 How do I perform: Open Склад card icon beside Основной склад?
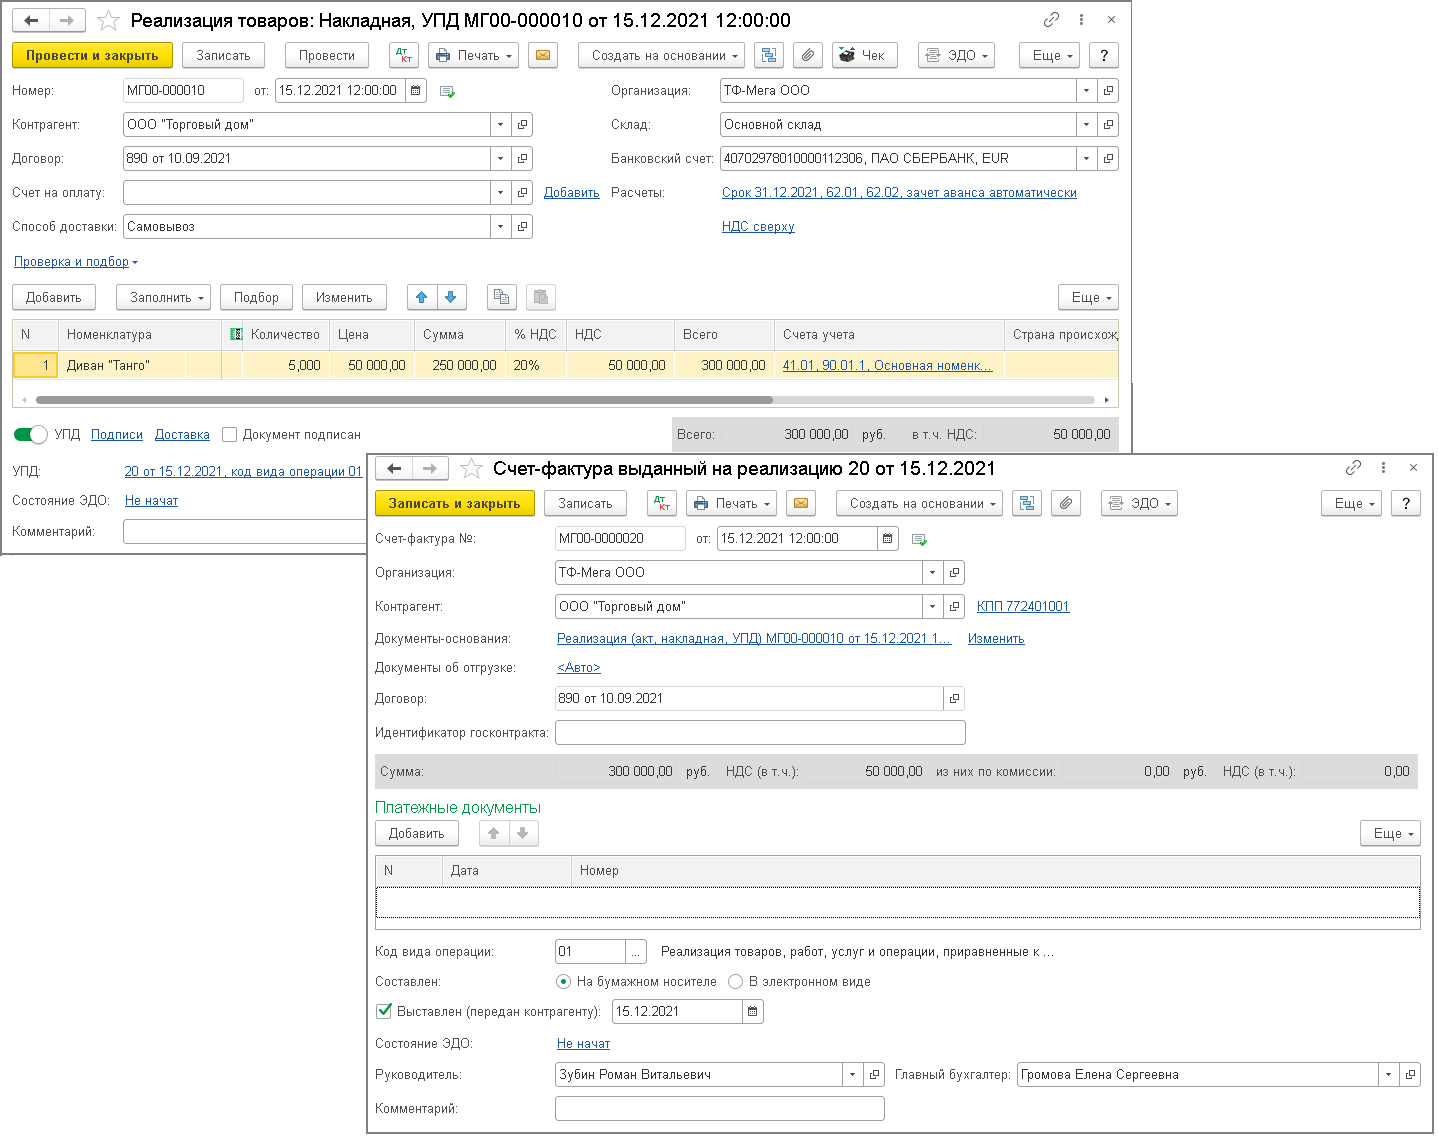1108,124
